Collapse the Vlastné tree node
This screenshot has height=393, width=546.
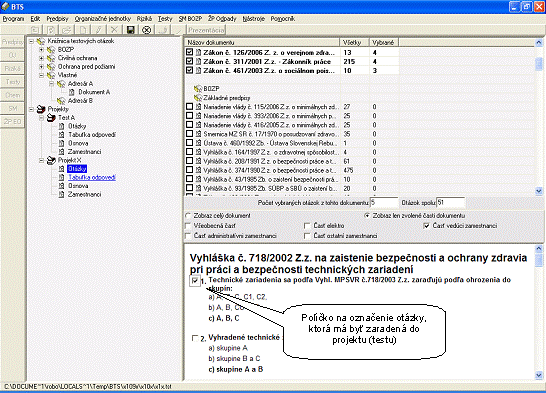(41, 75)
